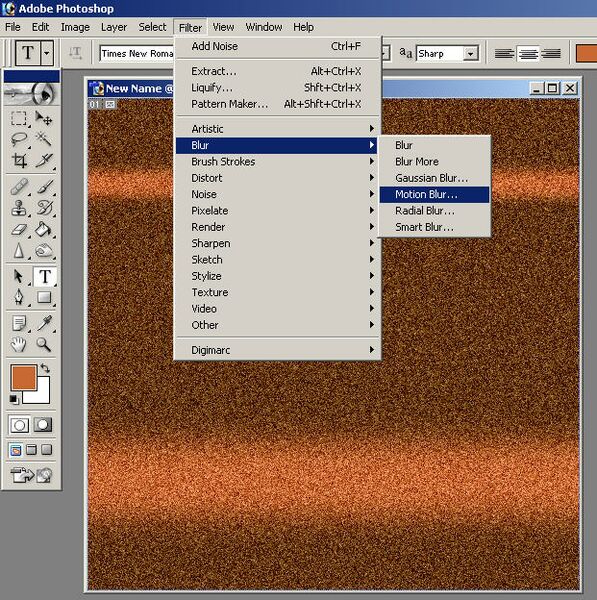The height and width of the screenshot is (600, 597).
Task: Select the Rectangular Marquee tool
Action: [18, 118]
